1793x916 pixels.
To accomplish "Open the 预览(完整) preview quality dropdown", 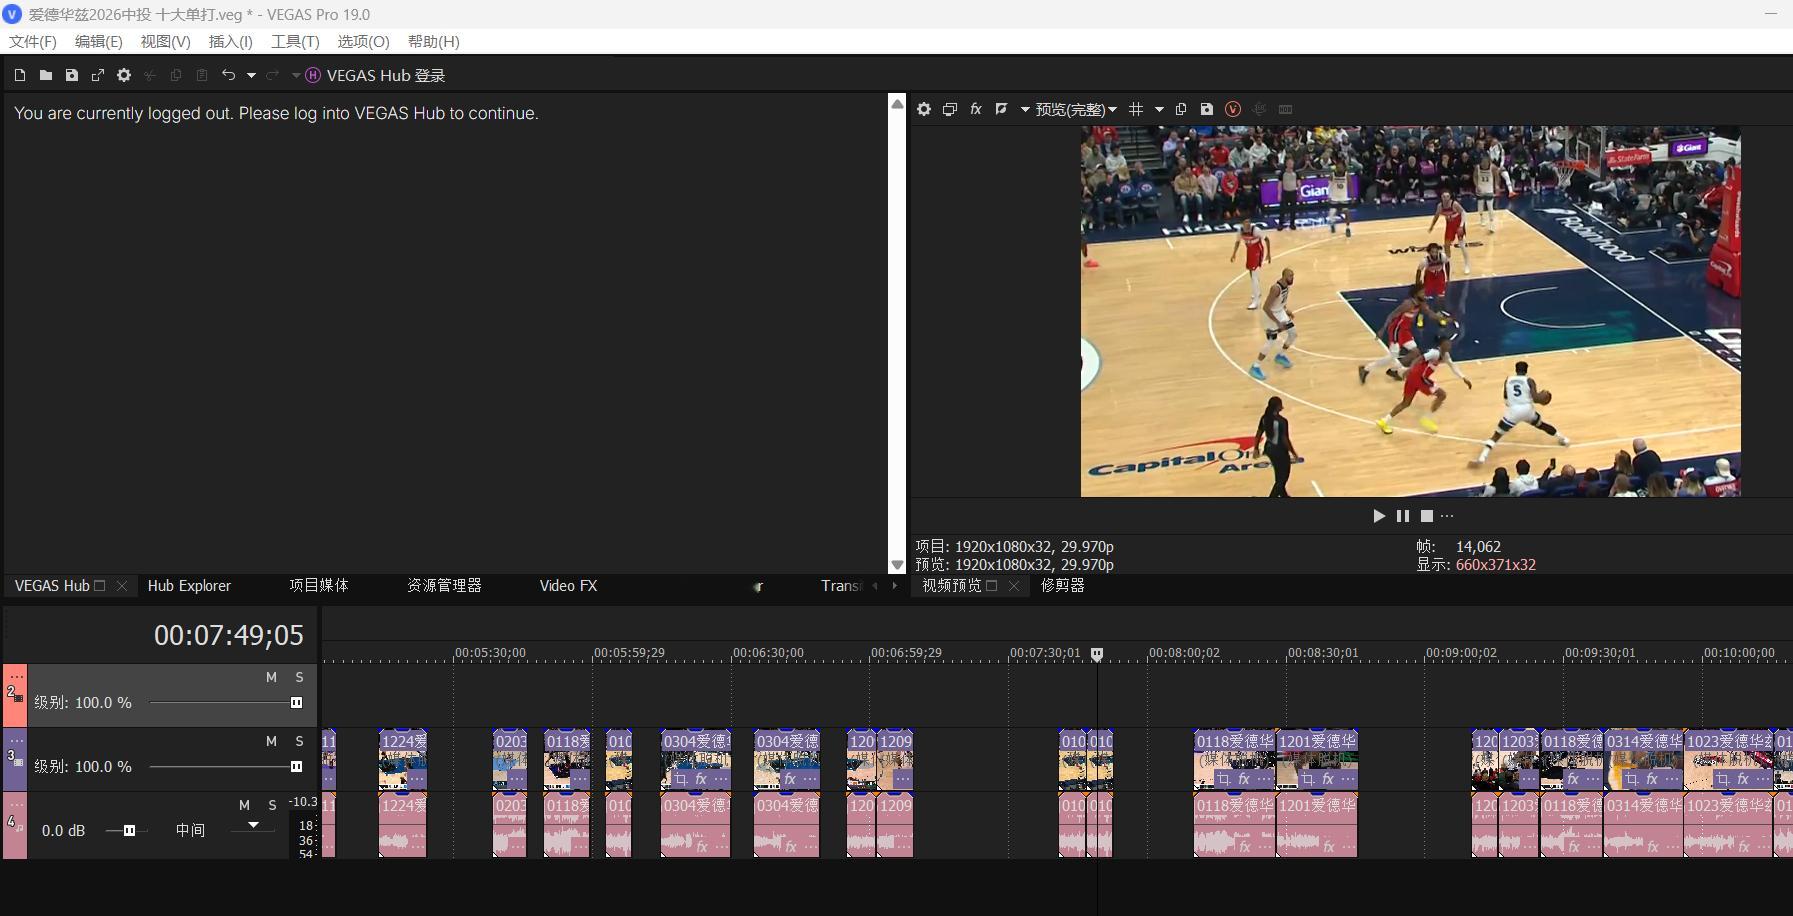I will (x=1076, y=109).
